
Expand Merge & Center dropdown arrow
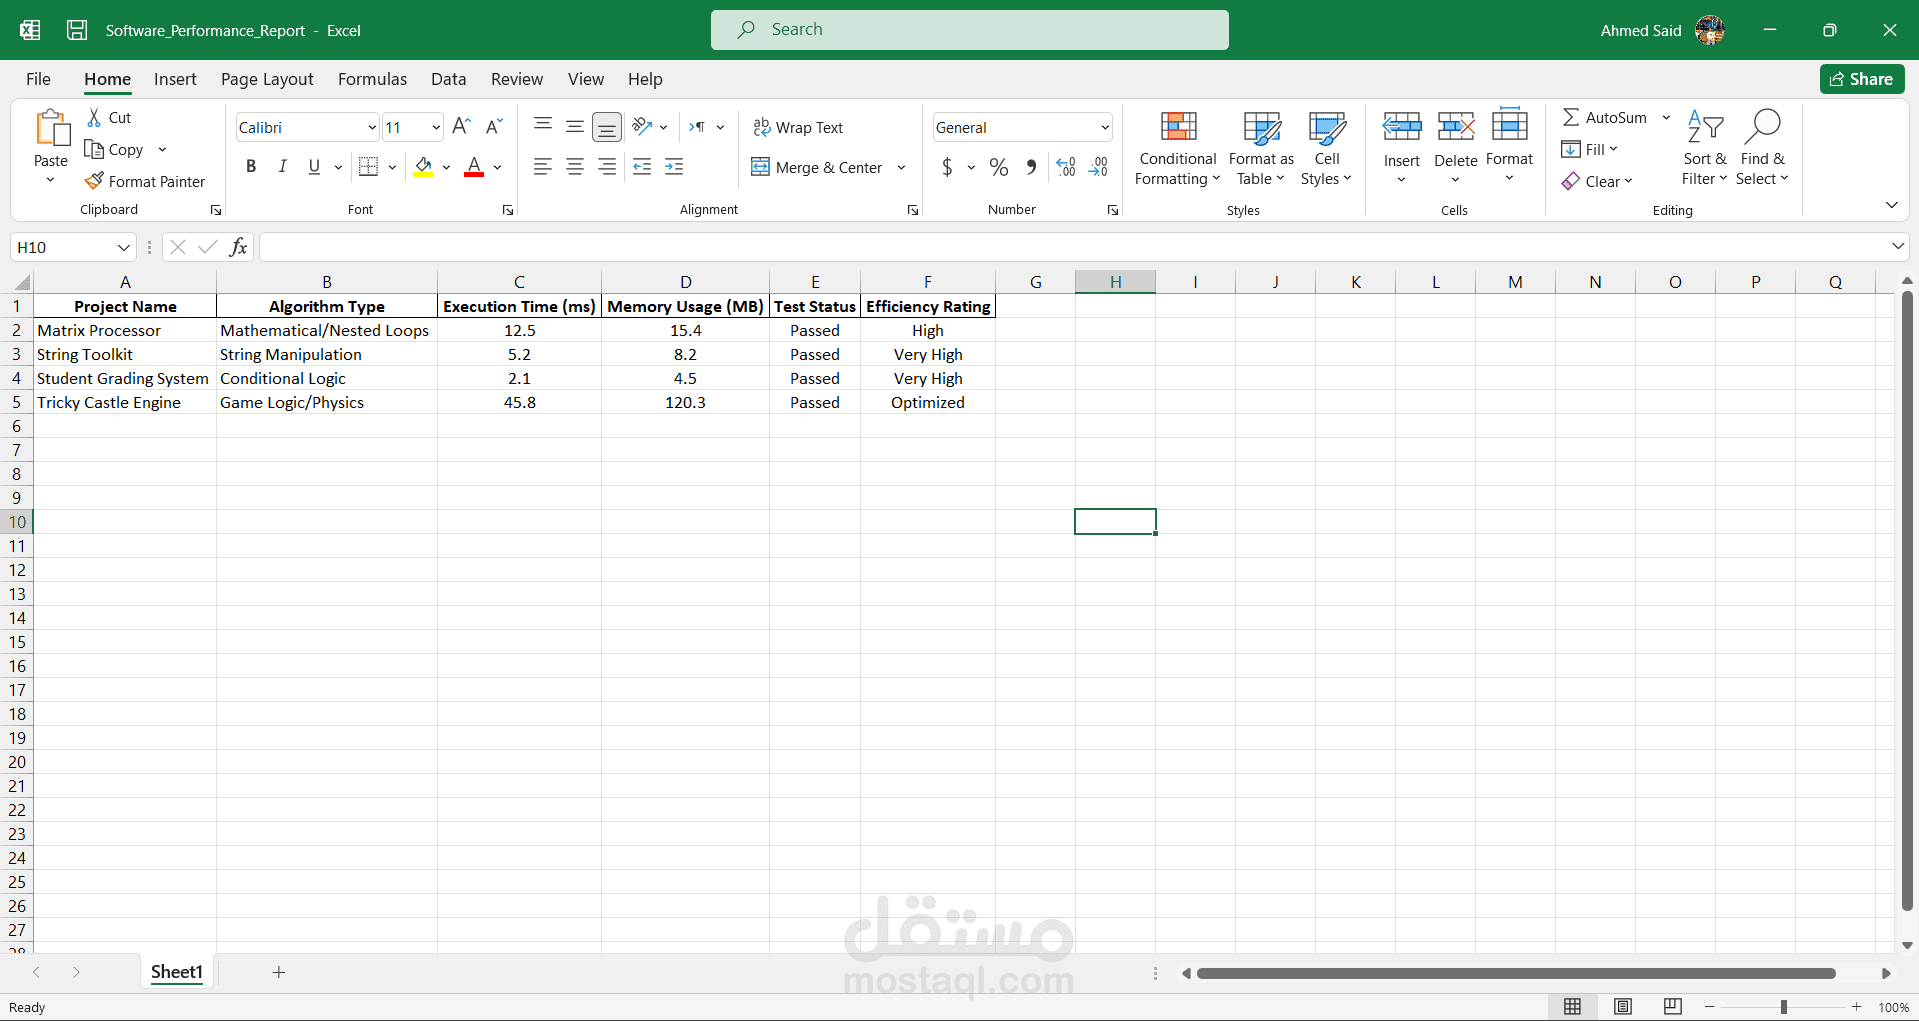pyautogui.click(x=901, y=167)
